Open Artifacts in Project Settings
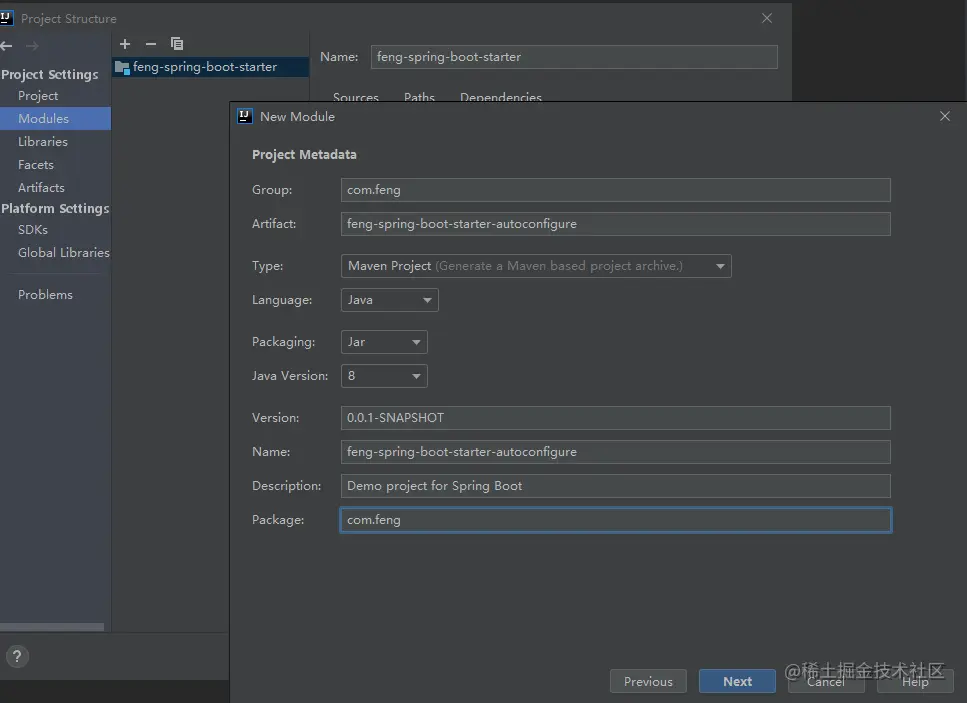 pyautogui.click(x=41, y=187)
